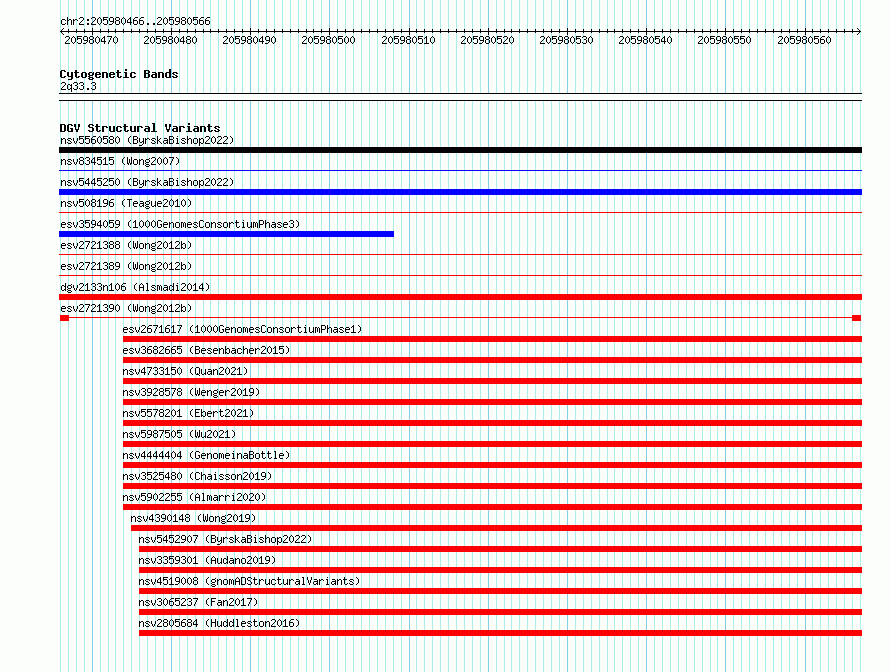
Task: Click the DGV Structural Variants track title
Action: coord(140,128)
